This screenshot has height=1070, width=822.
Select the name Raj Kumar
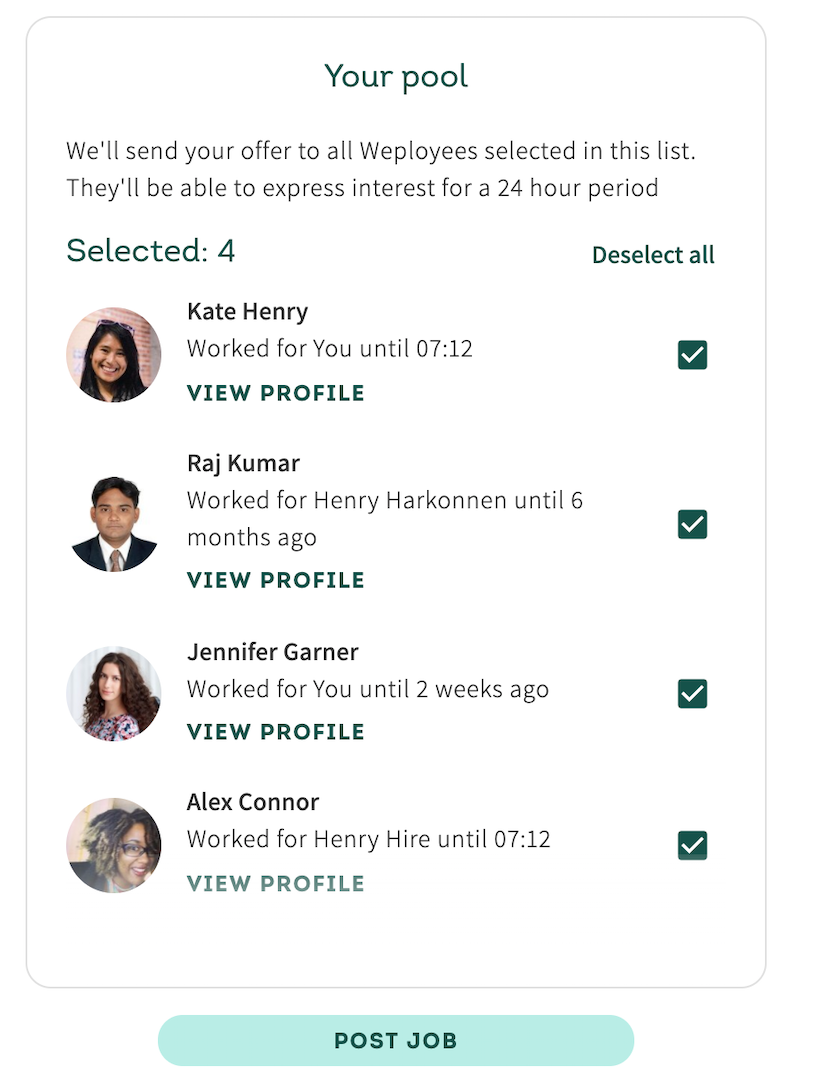tap(242, 463)
